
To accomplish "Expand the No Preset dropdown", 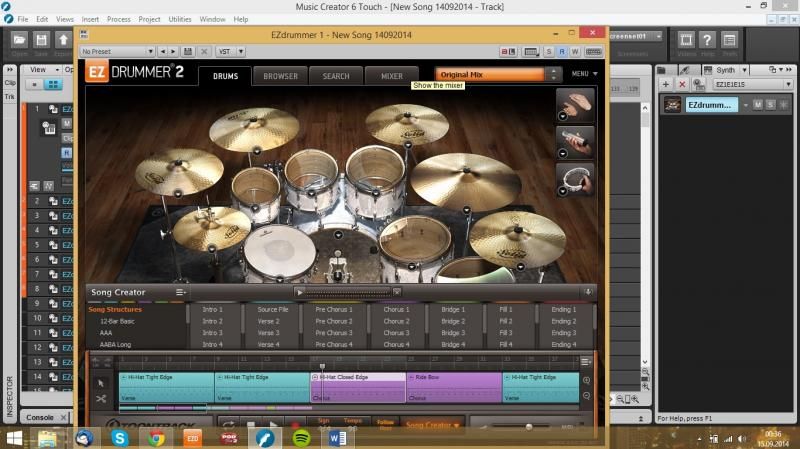I will click(150, 52).
